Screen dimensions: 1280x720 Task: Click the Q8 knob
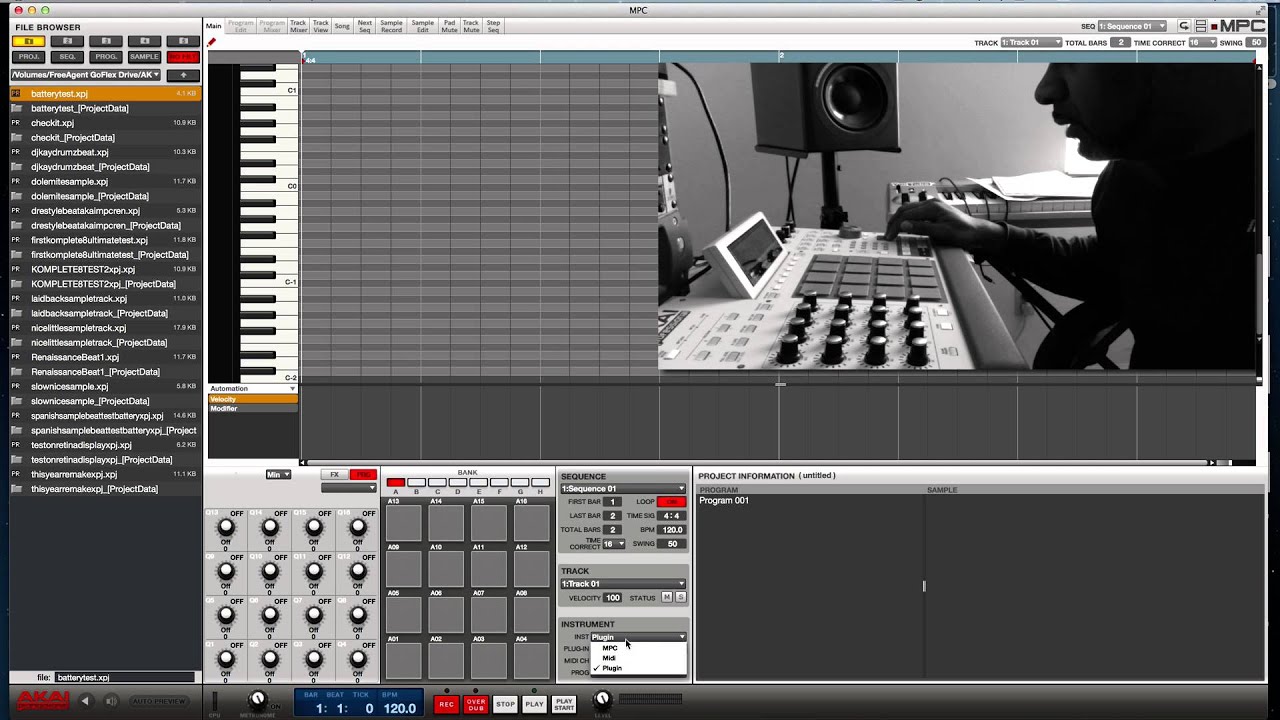point(358,614)
